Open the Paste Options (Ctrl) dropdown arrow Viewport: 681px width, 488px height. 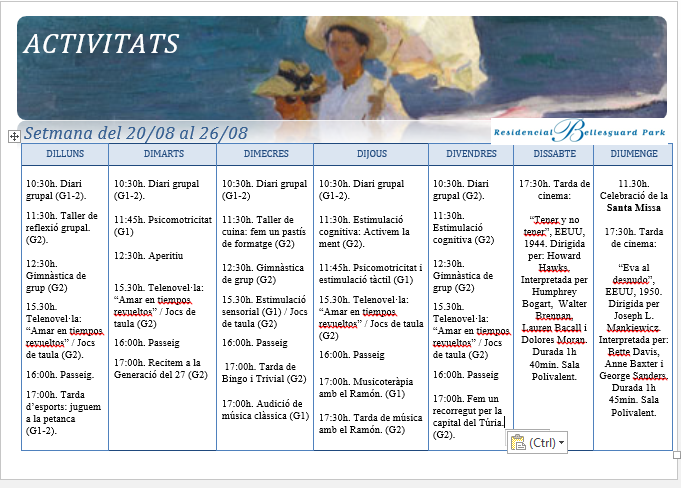562,442
